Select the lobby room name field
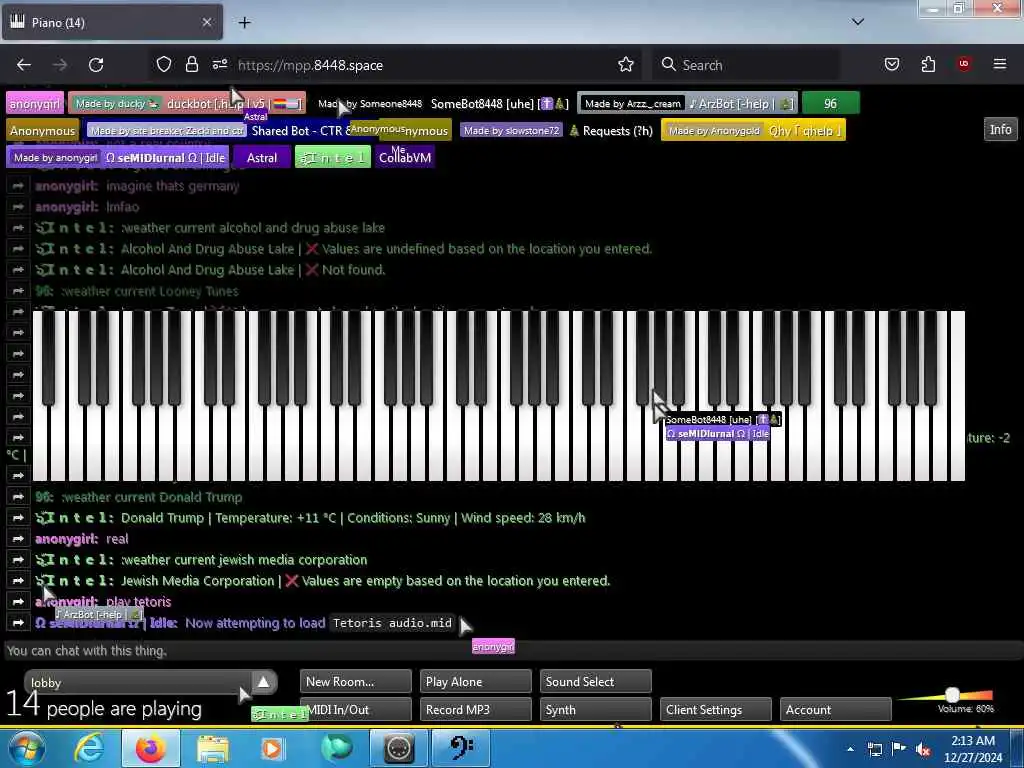This screenshot has width=1024, height=768. (138, 682)
